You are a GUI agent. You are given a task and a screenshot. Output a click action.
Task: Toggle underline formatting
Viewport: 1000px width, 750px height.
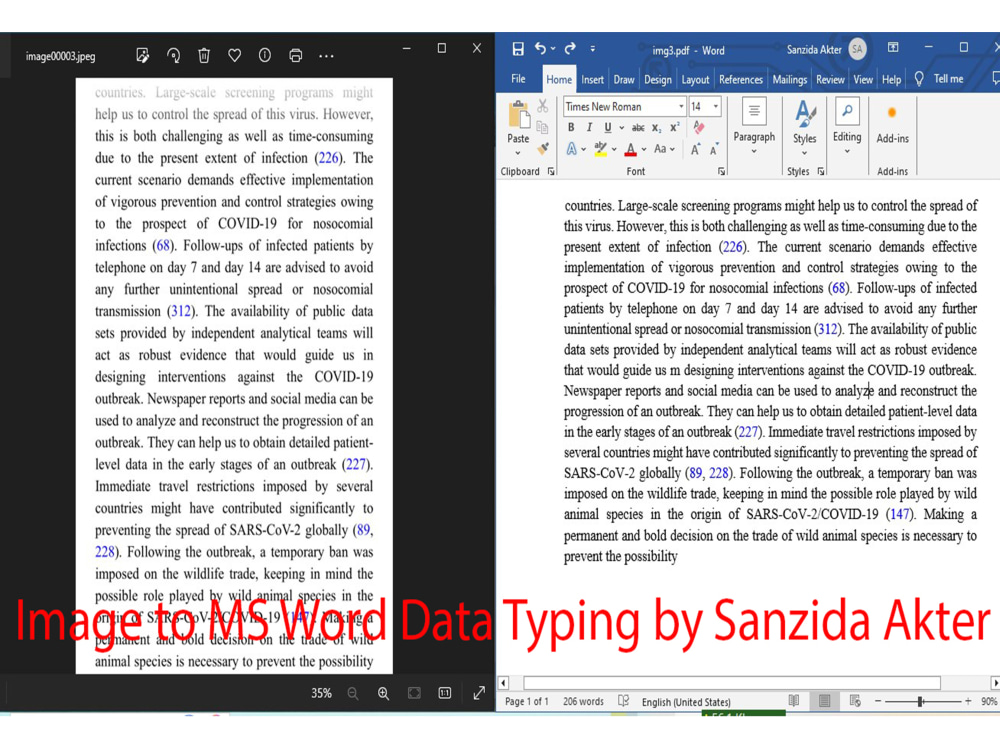click(x=608, y=128)
